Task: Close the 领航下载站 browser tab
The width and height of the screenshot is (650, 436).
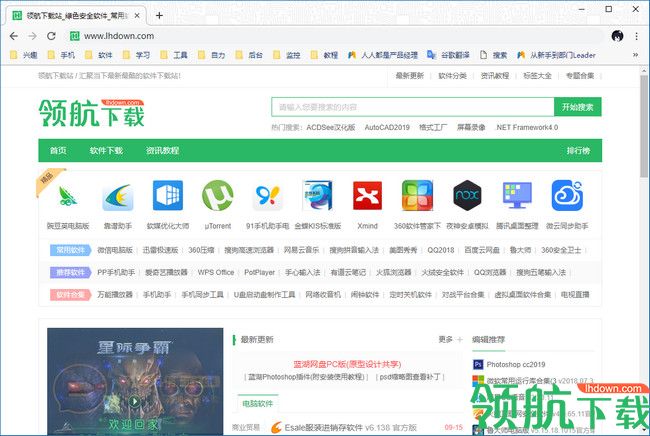Action: click(137, 15)
